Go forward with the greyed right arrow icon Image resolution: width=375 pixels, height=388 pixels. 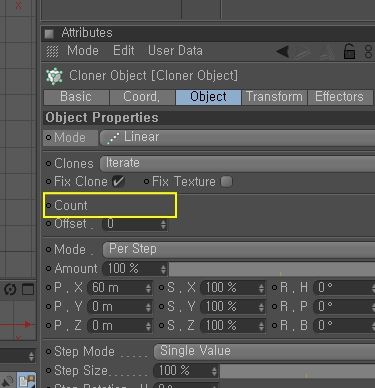[303, 52]
